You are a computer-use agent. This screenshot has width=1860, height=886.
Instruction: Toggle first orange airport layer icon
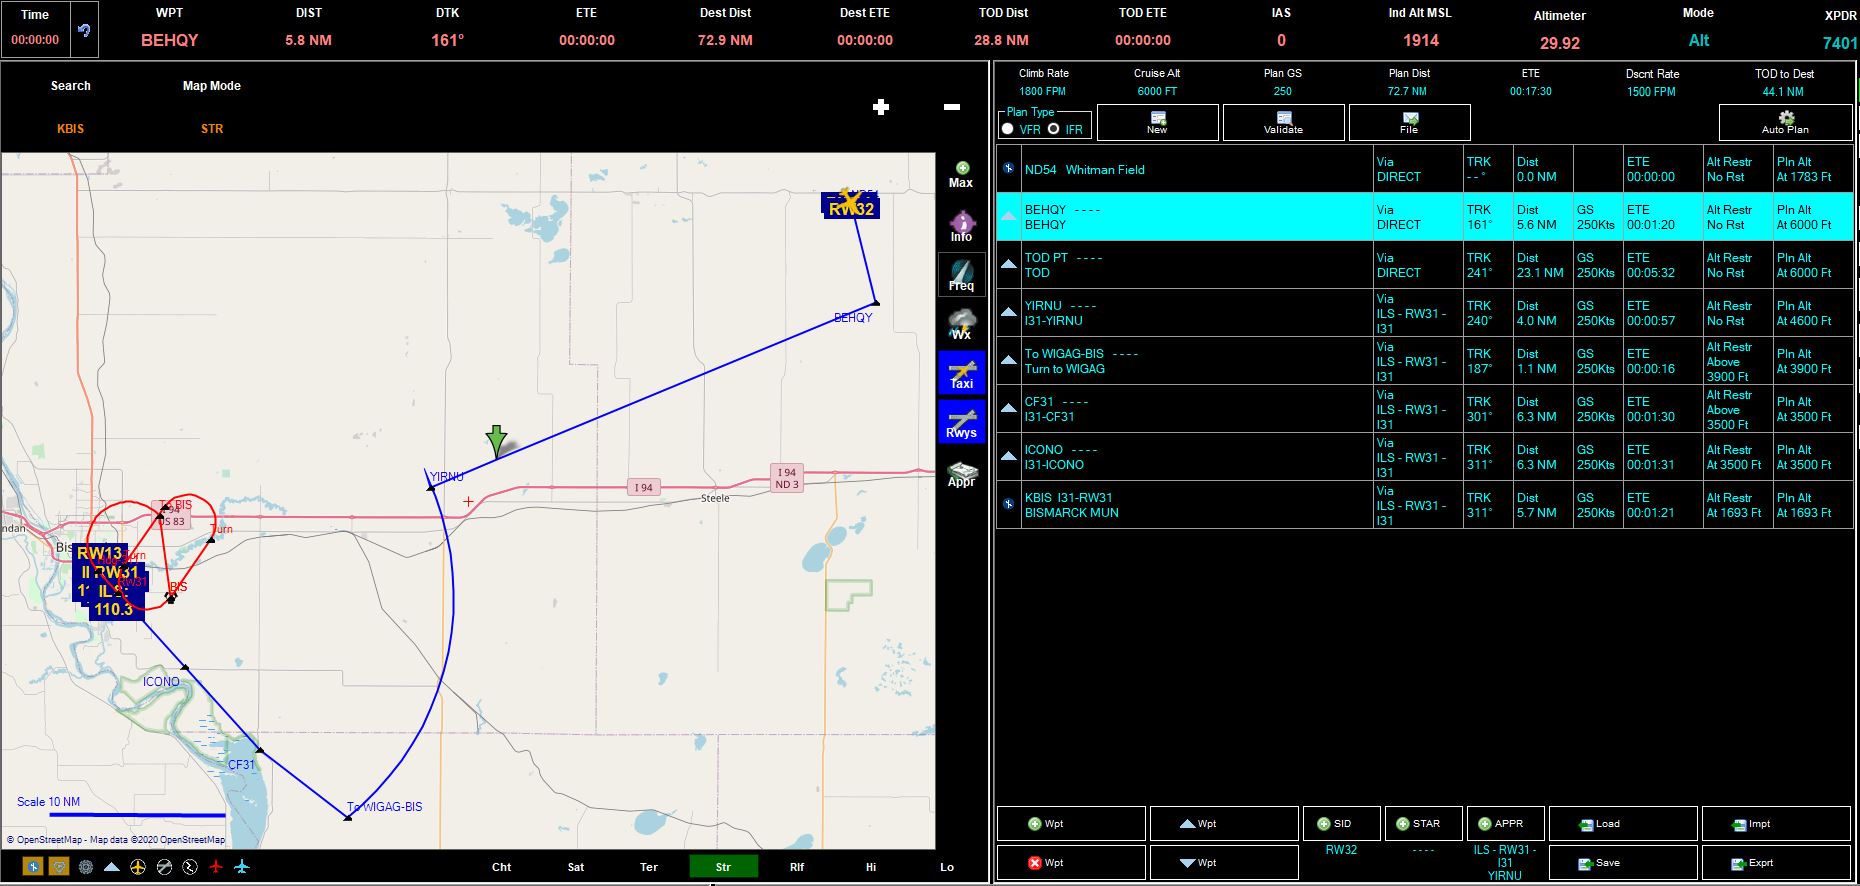click(x=33, y=867)
